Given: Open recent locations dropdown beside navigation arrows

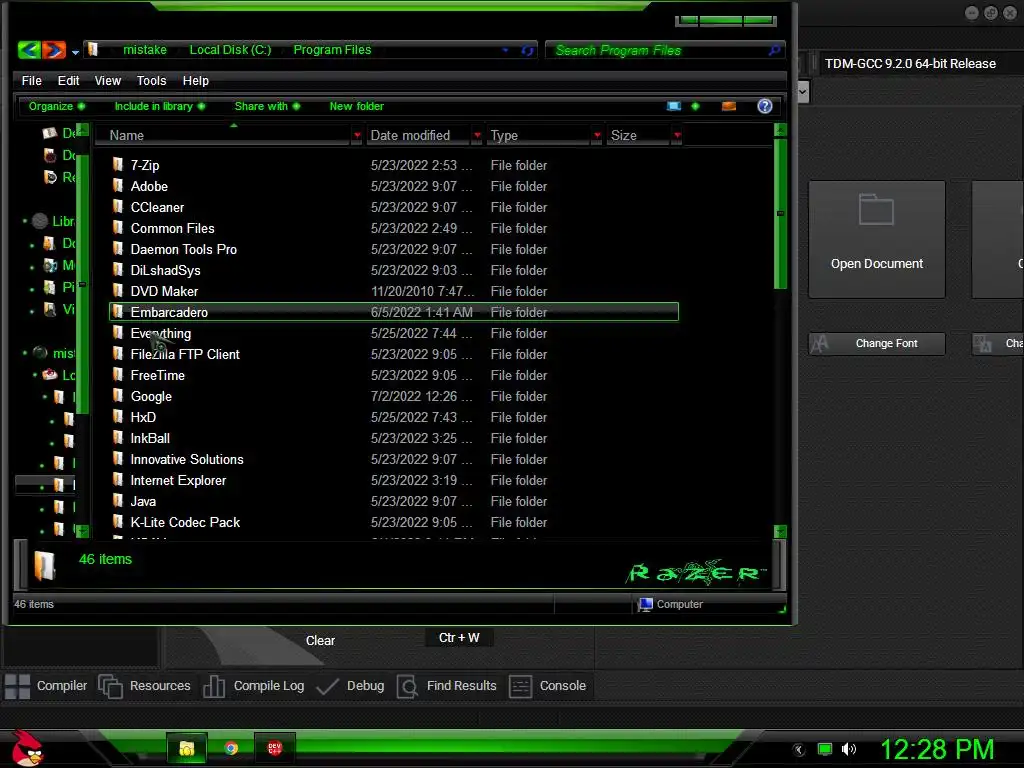Looking at the screenshot, I should coord(75,52).
